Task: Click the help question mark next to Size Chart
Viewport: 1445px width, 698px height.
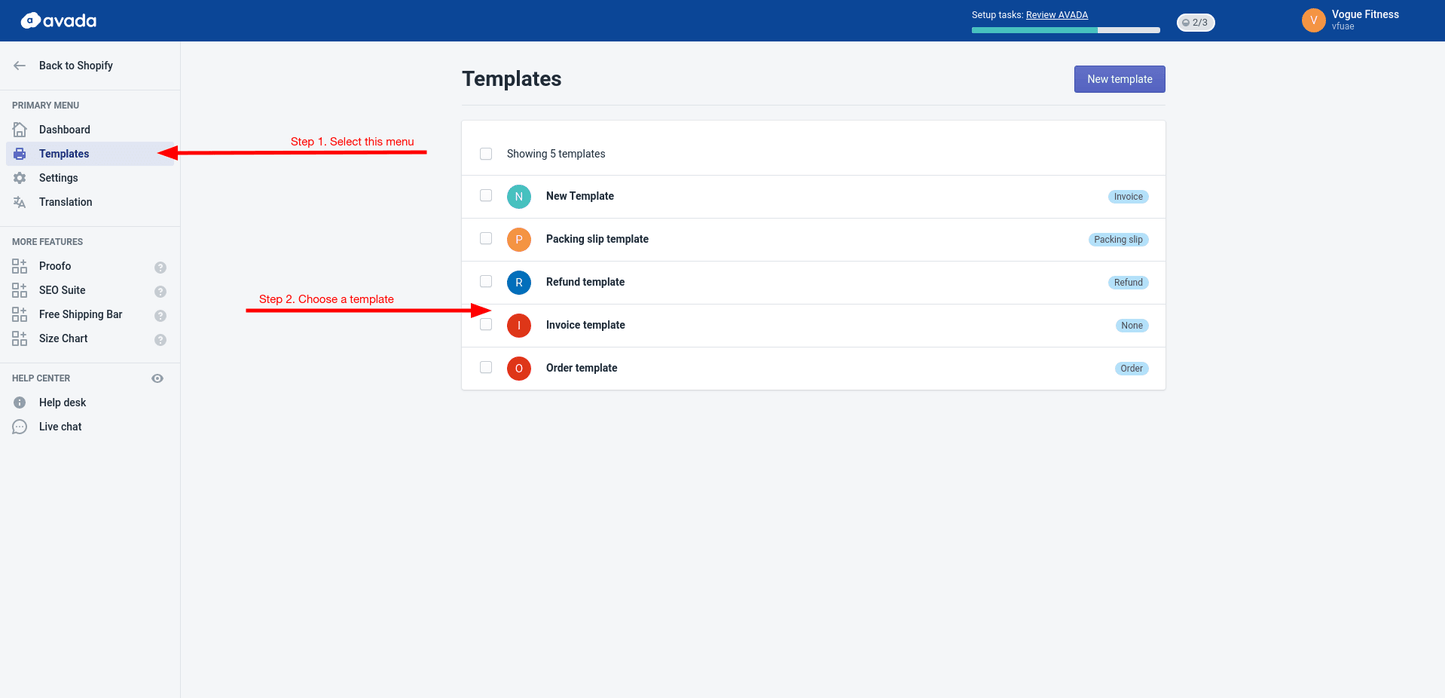Action: 160,340
